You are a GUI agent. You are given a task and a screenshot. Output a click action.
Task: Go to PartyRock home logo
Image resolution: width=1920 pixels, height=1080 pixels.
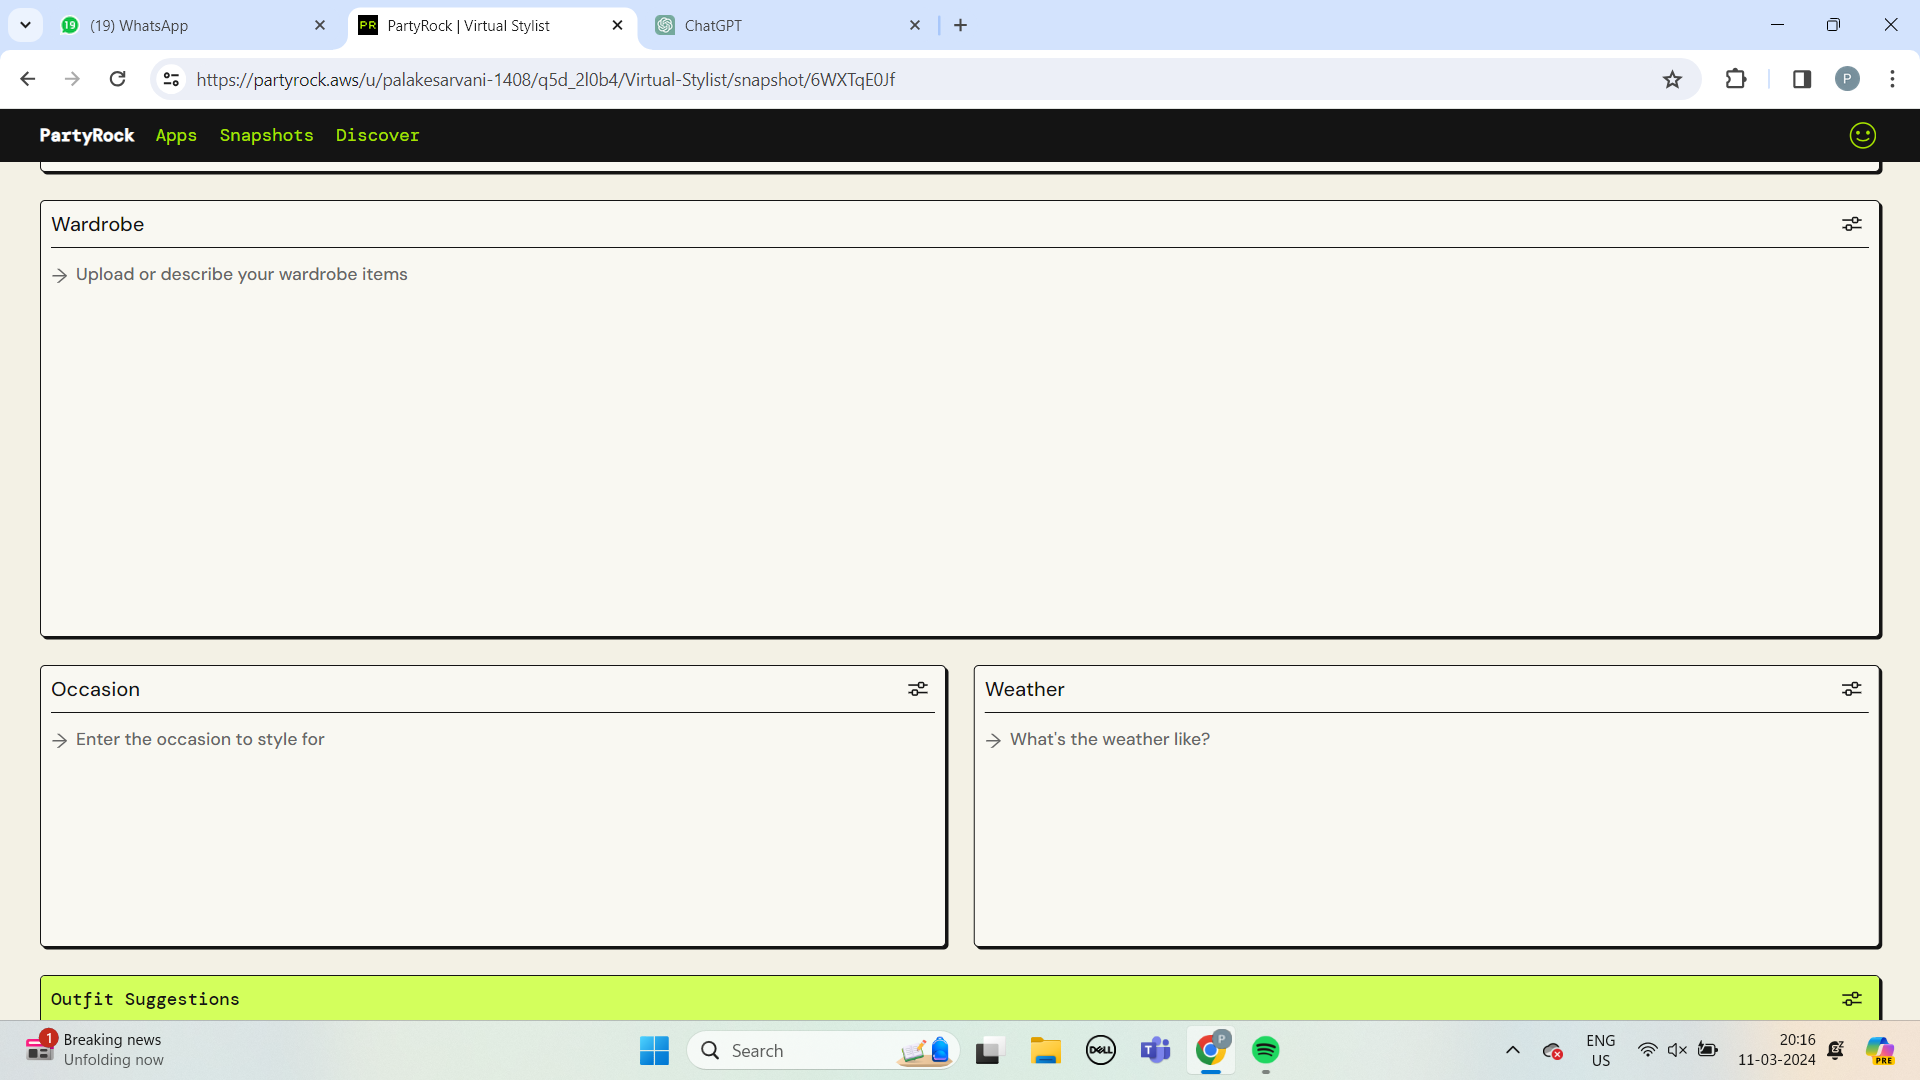click(x=87, y=135)
